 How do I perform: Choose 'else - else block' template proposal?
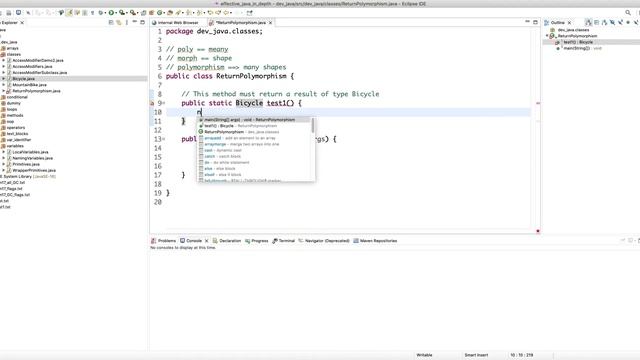[254, 169]
